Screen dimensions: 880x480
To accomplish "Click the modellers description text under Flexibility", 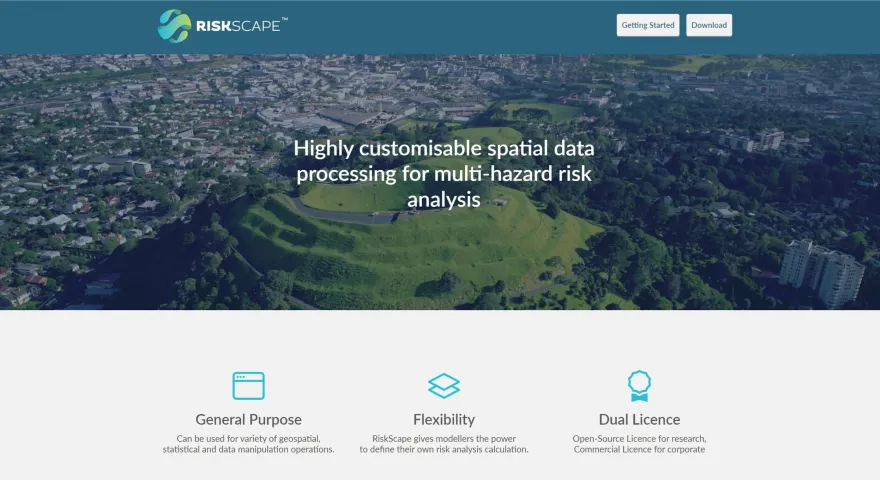I will [443, 444].
